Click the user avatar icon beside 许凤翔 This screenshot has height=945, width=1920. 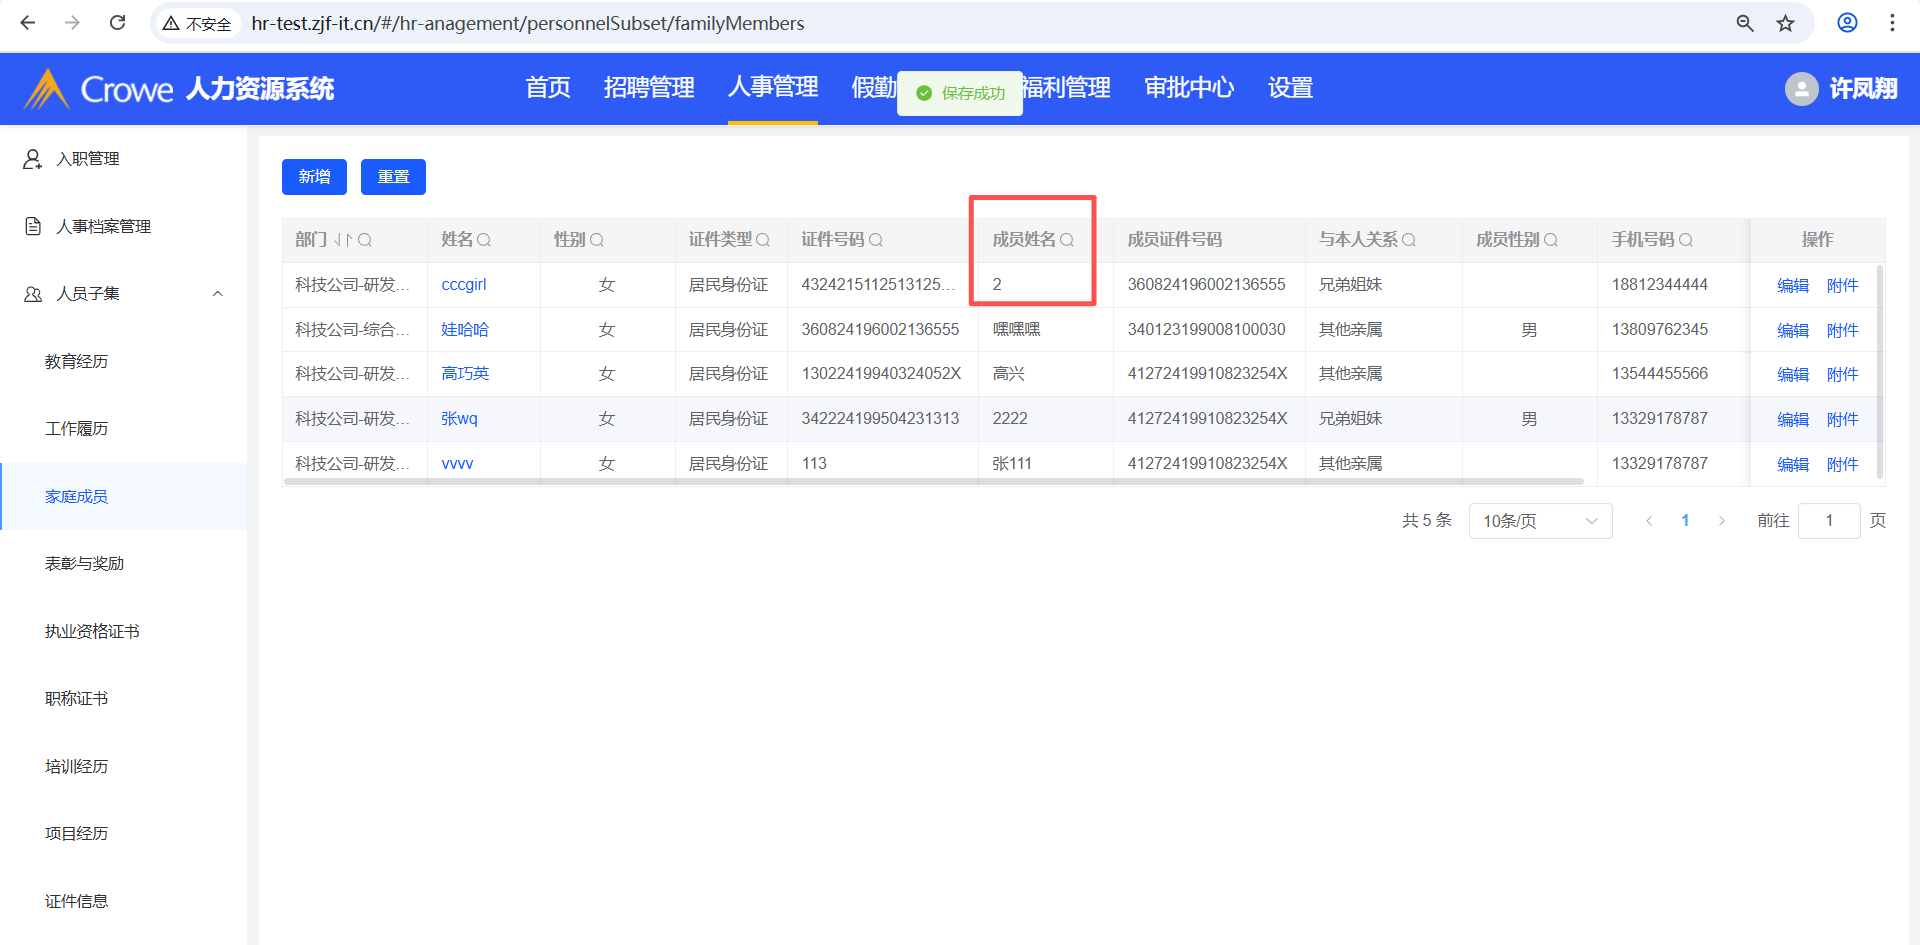click(x=1801, y=89)
